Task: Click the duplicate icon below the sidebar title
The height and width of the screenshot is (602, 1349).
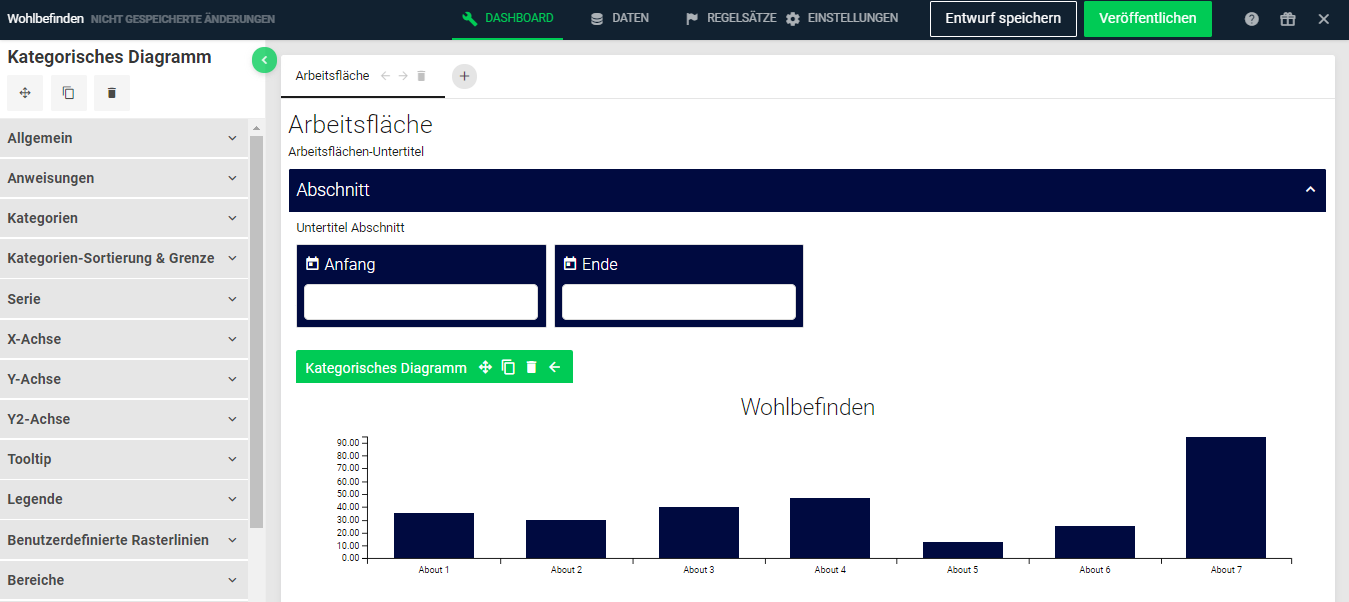Action: coord(69,93)
